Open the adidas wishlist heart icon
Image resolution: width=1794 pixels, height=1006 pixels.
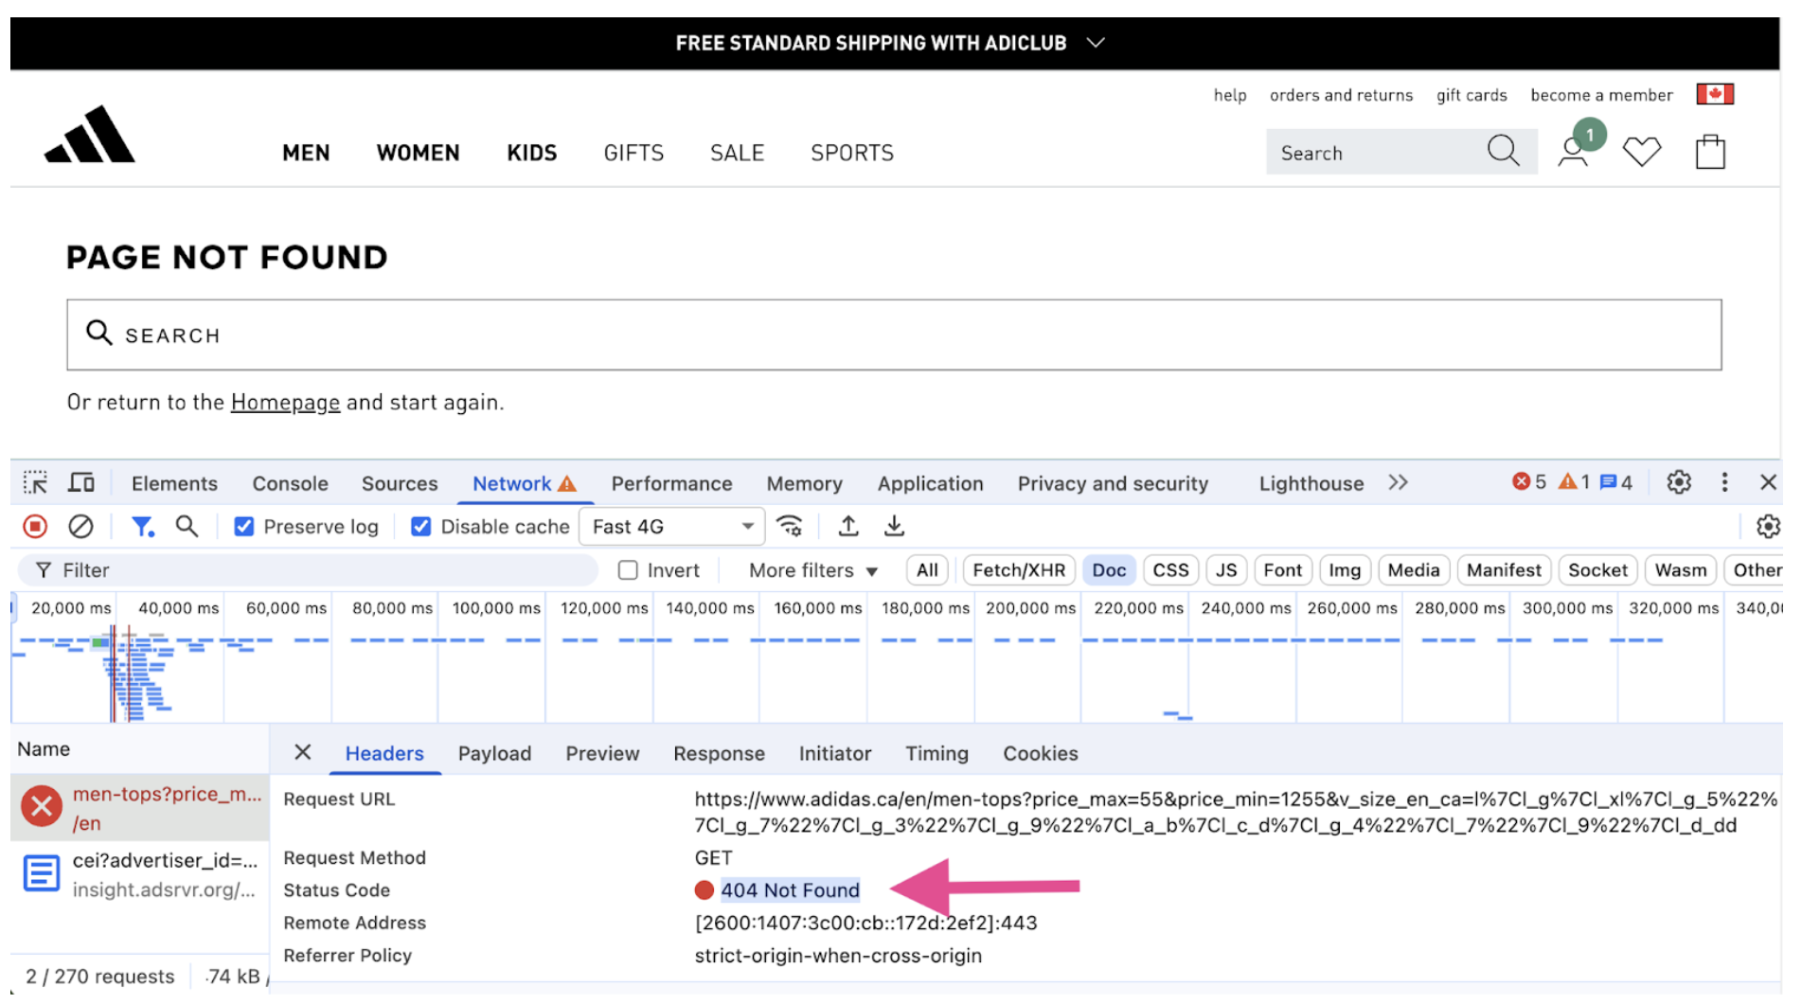click(1641, 152)
